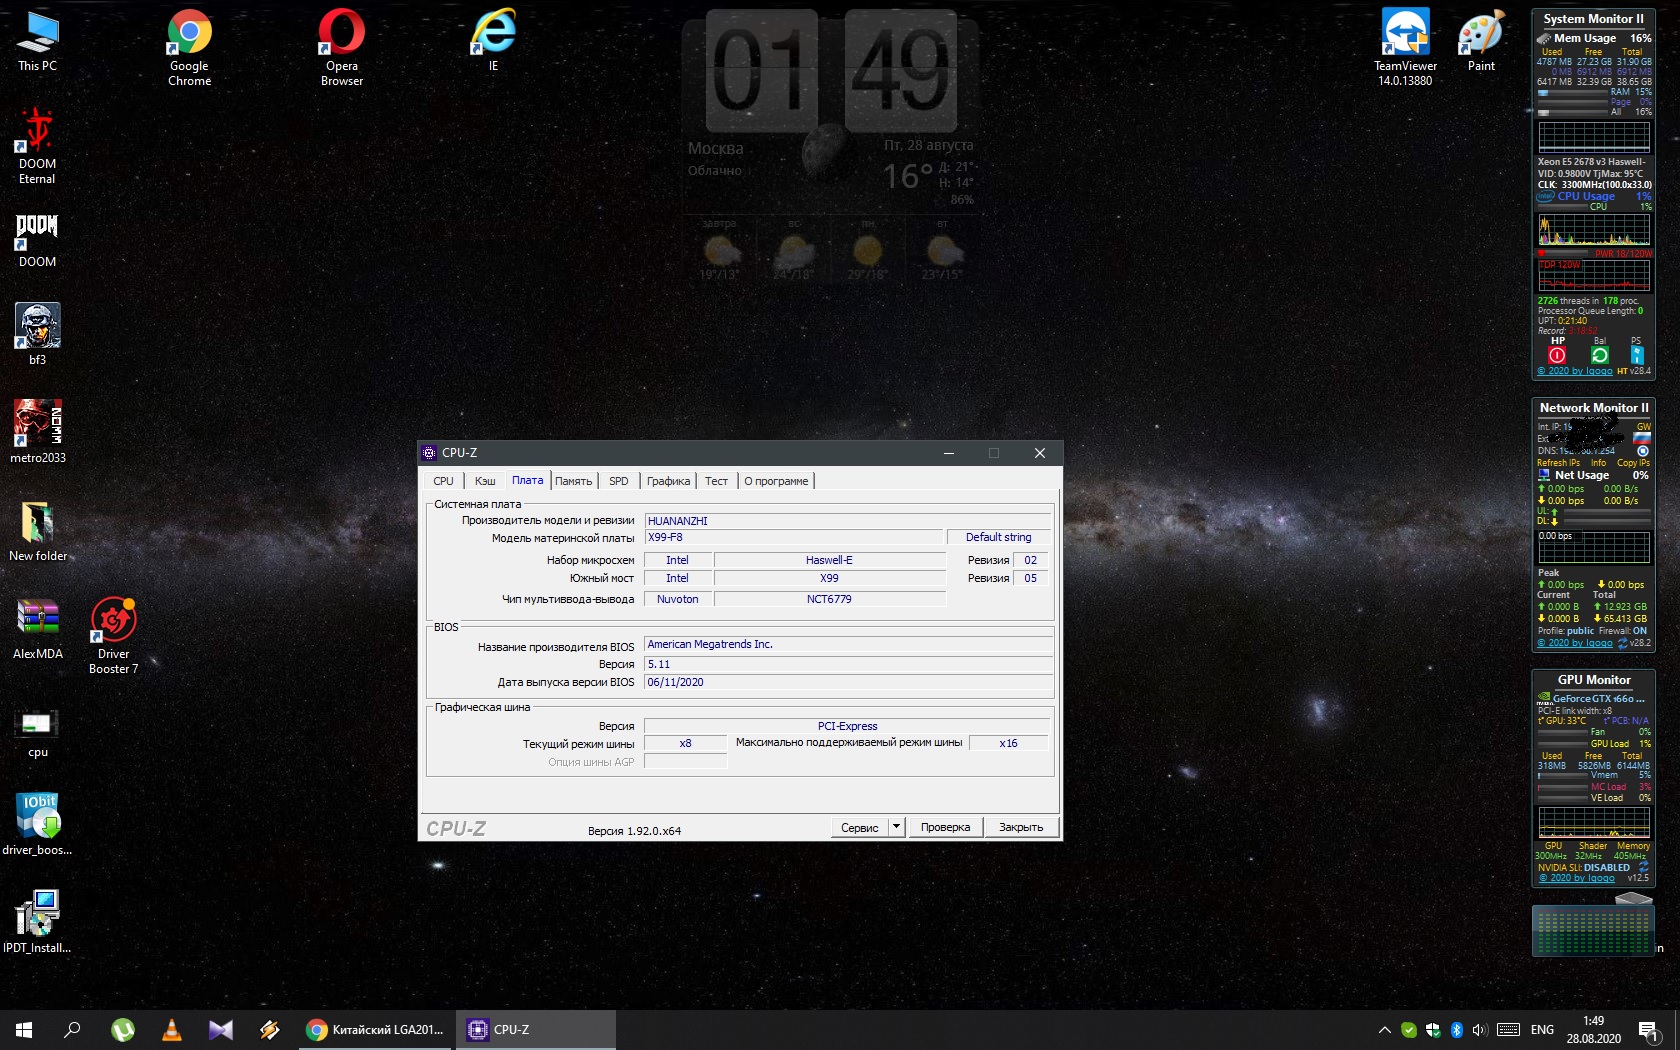1680x1050 pixels.
Task: Switch to the Кэш tab
Action: (485, 481)
